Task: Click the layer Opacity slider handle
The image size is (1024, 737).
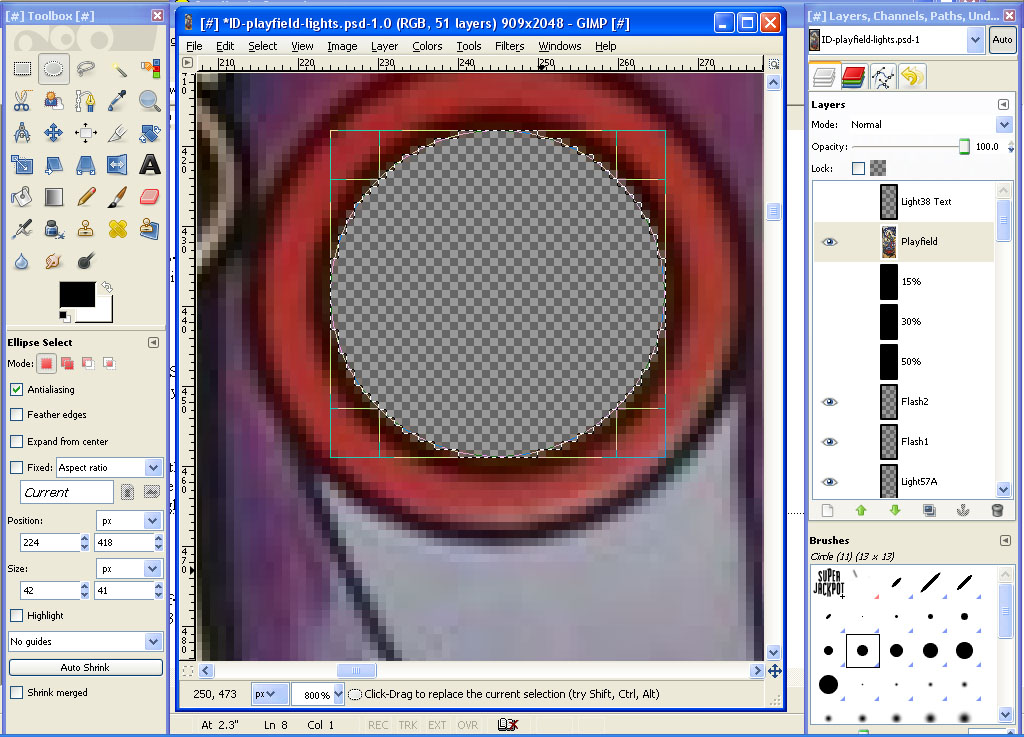Action: coord(964,147)
